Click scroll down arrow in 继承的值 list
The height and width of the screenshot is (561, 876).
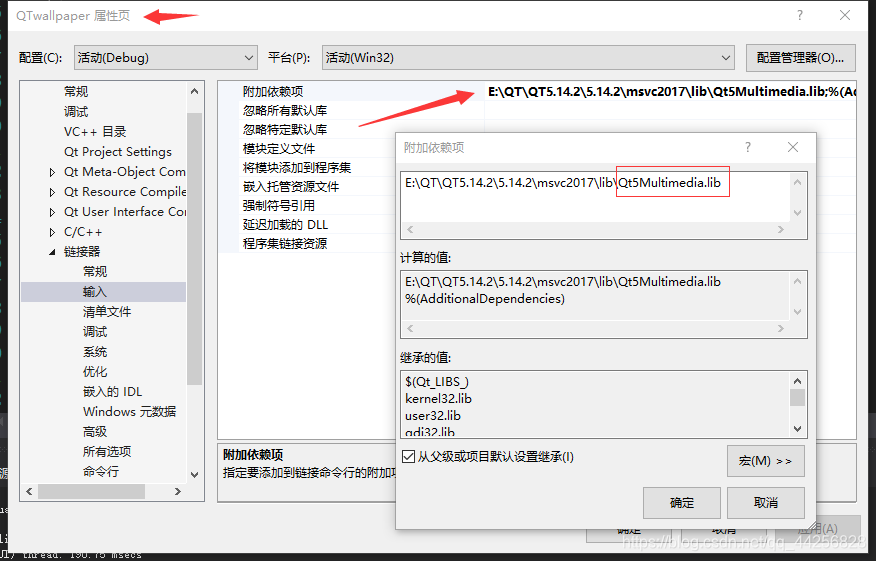coord(797,429)
